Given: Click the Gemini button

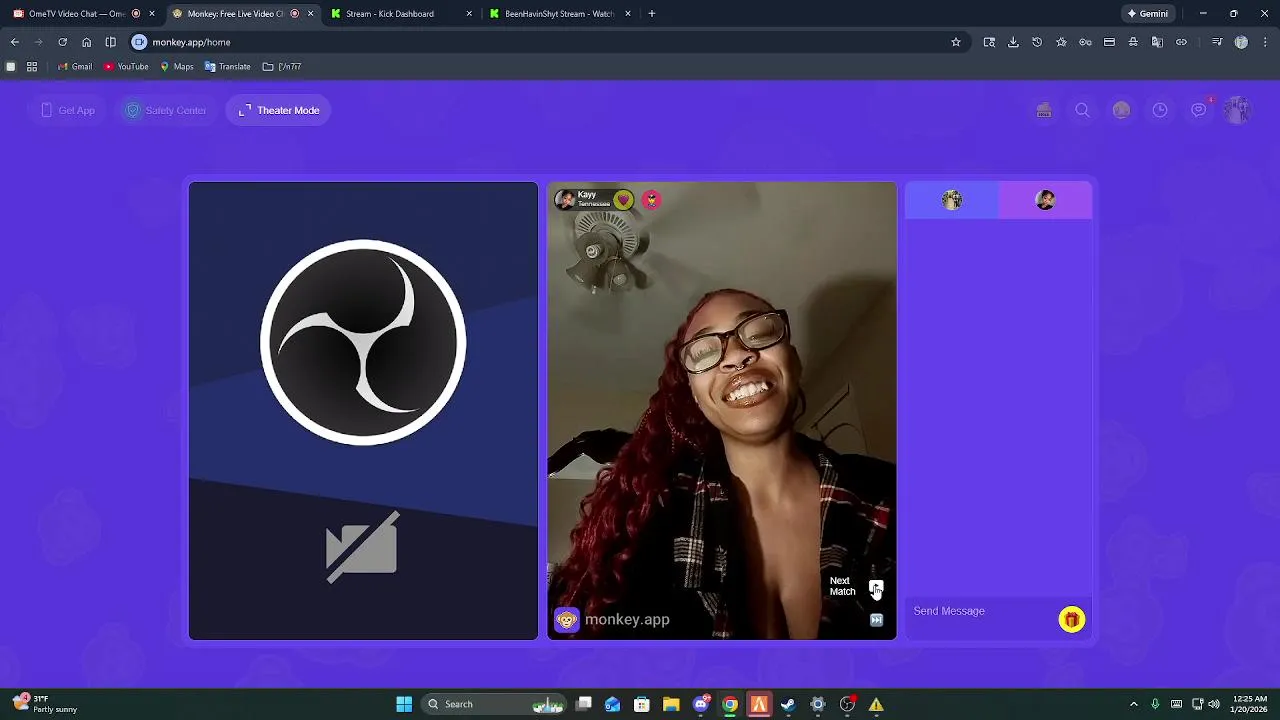Looking at the screenshot, I should tap(1147, 14).
